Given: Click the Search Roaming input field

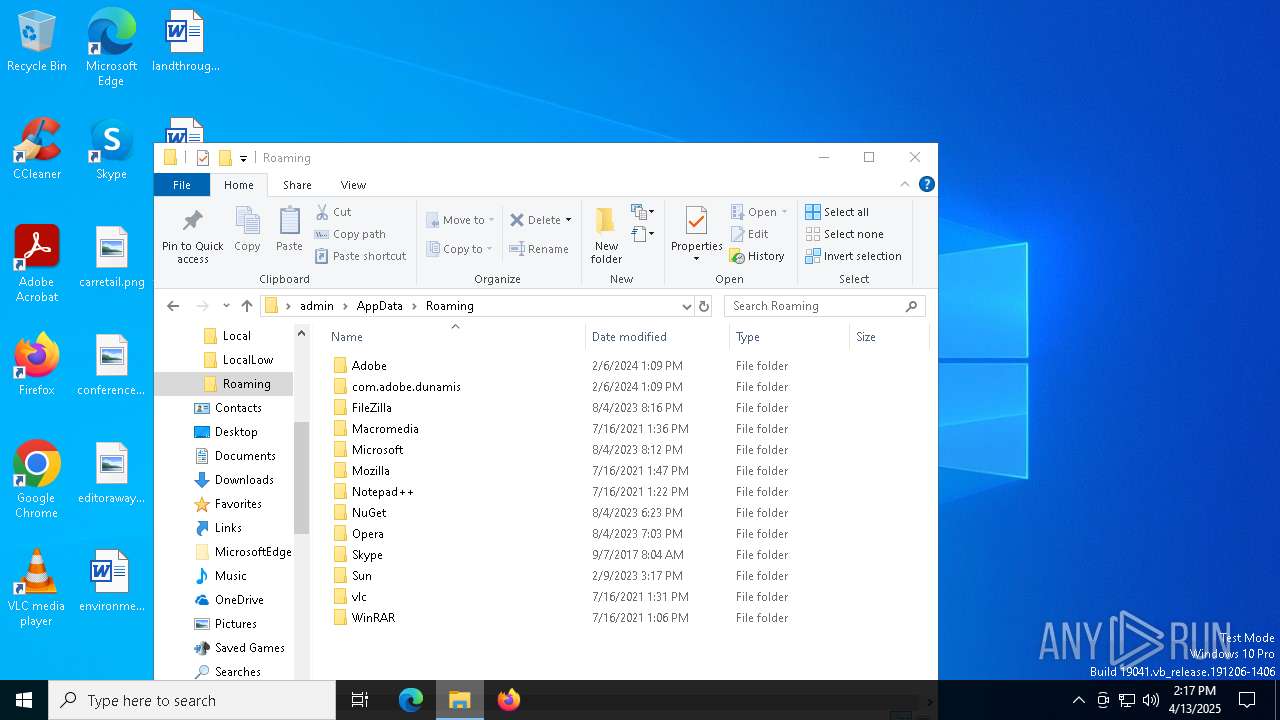Looking at the screenshot, I should point(824,306).
